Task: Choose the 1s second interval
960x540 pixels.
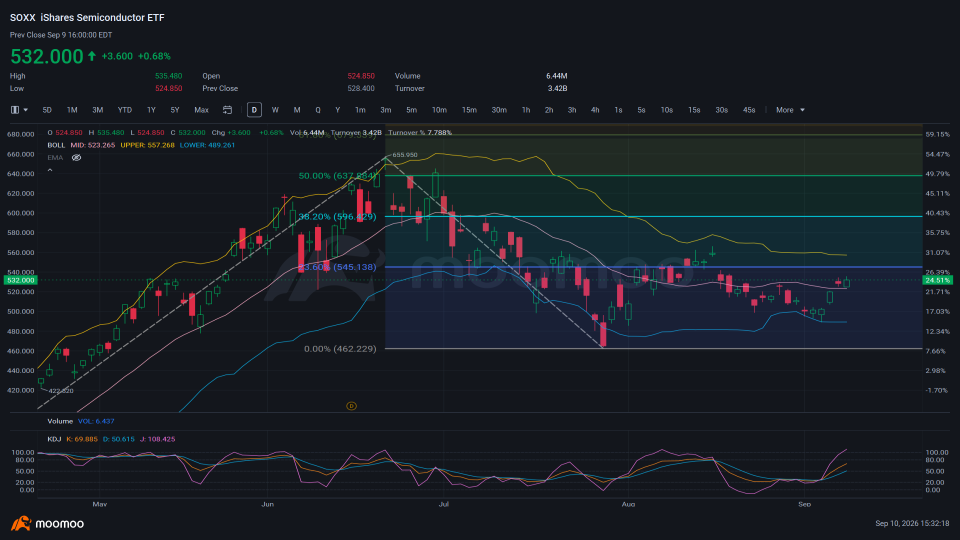Action: click(x=618, y=110)
